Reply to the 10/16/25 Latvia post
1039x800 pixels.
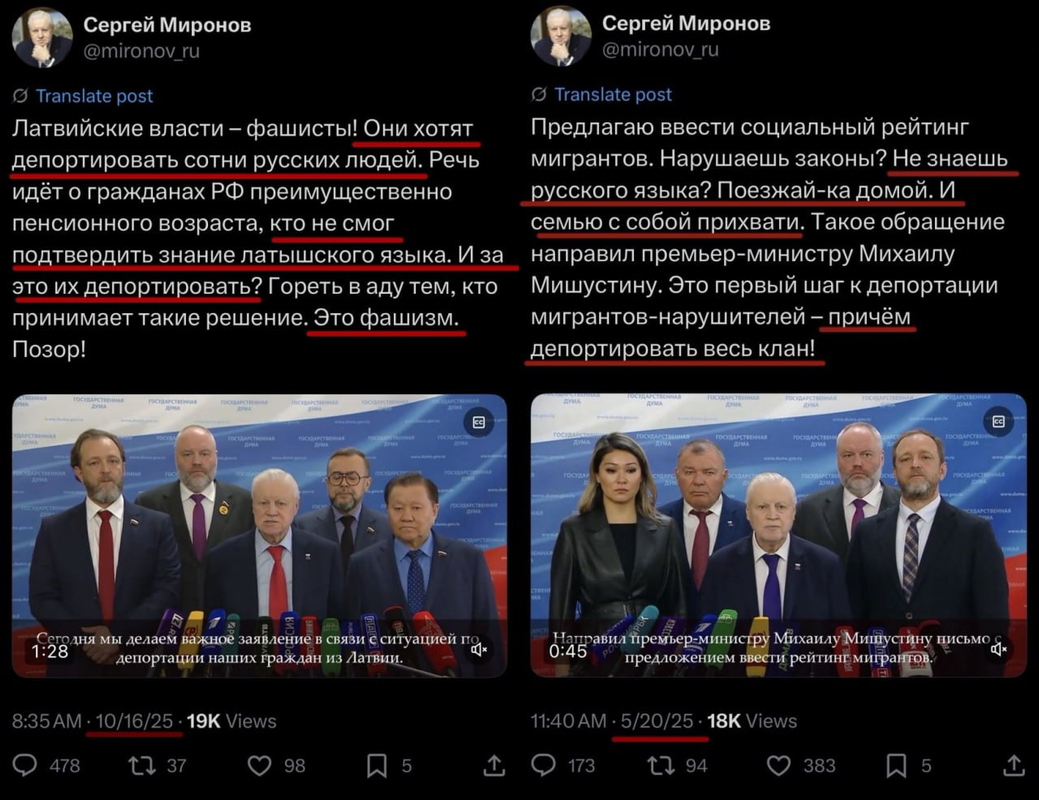pos(25,766)
